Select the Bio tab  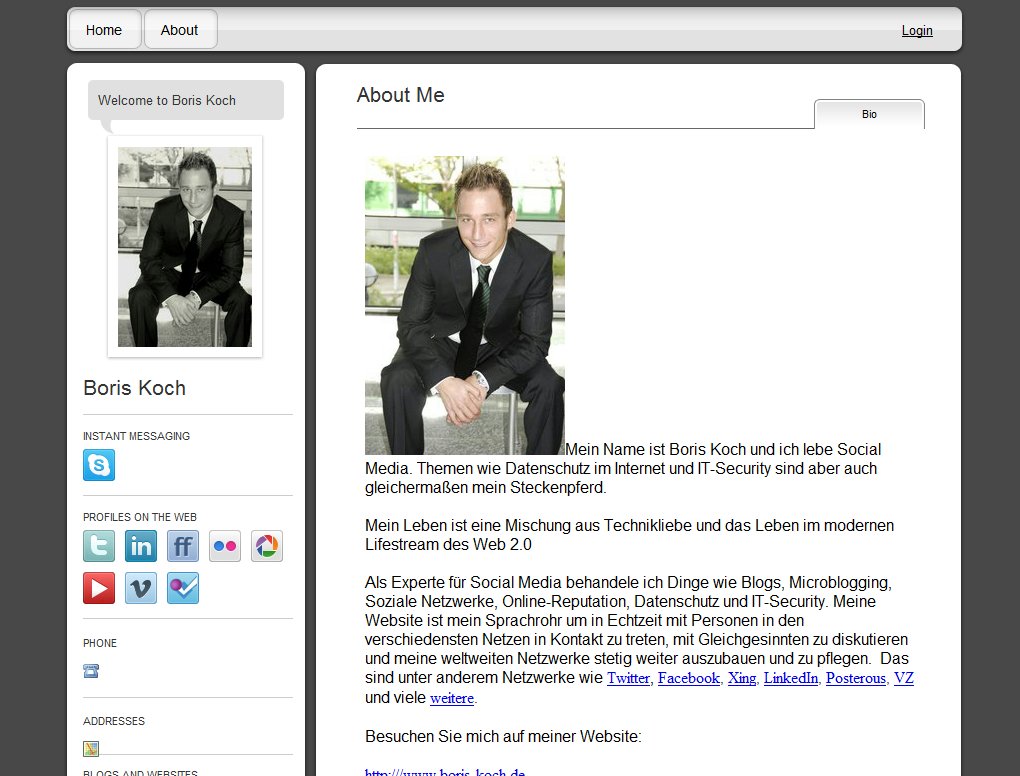tap(869, 114)
